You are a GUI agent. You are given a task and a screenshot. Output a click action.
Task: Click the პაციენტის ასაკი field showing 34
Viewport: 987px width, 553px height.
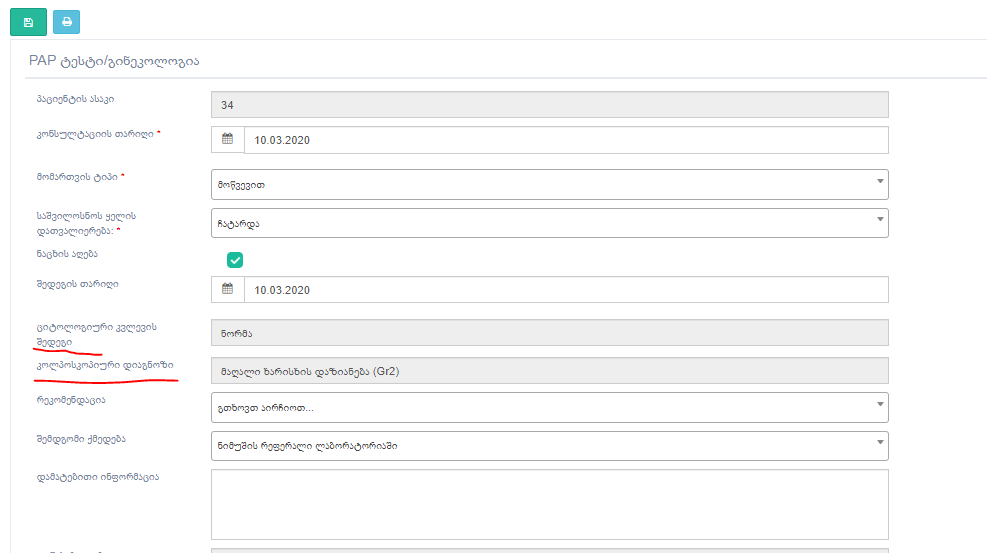pos(549,105)
